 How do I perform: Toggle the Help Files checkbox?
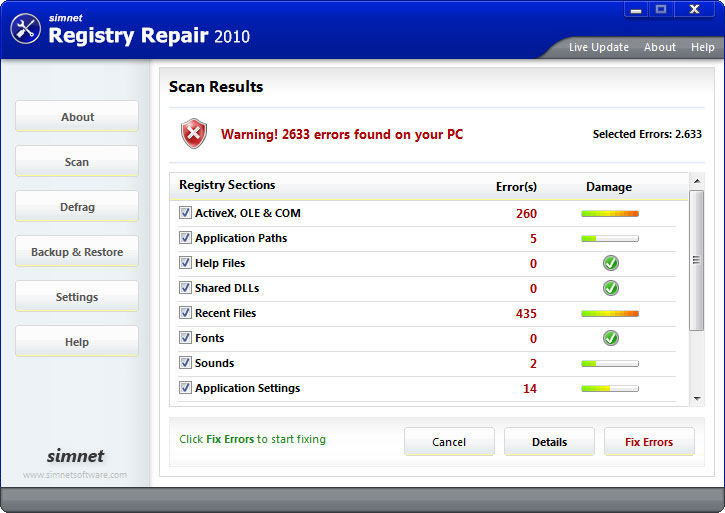point(185,263)
